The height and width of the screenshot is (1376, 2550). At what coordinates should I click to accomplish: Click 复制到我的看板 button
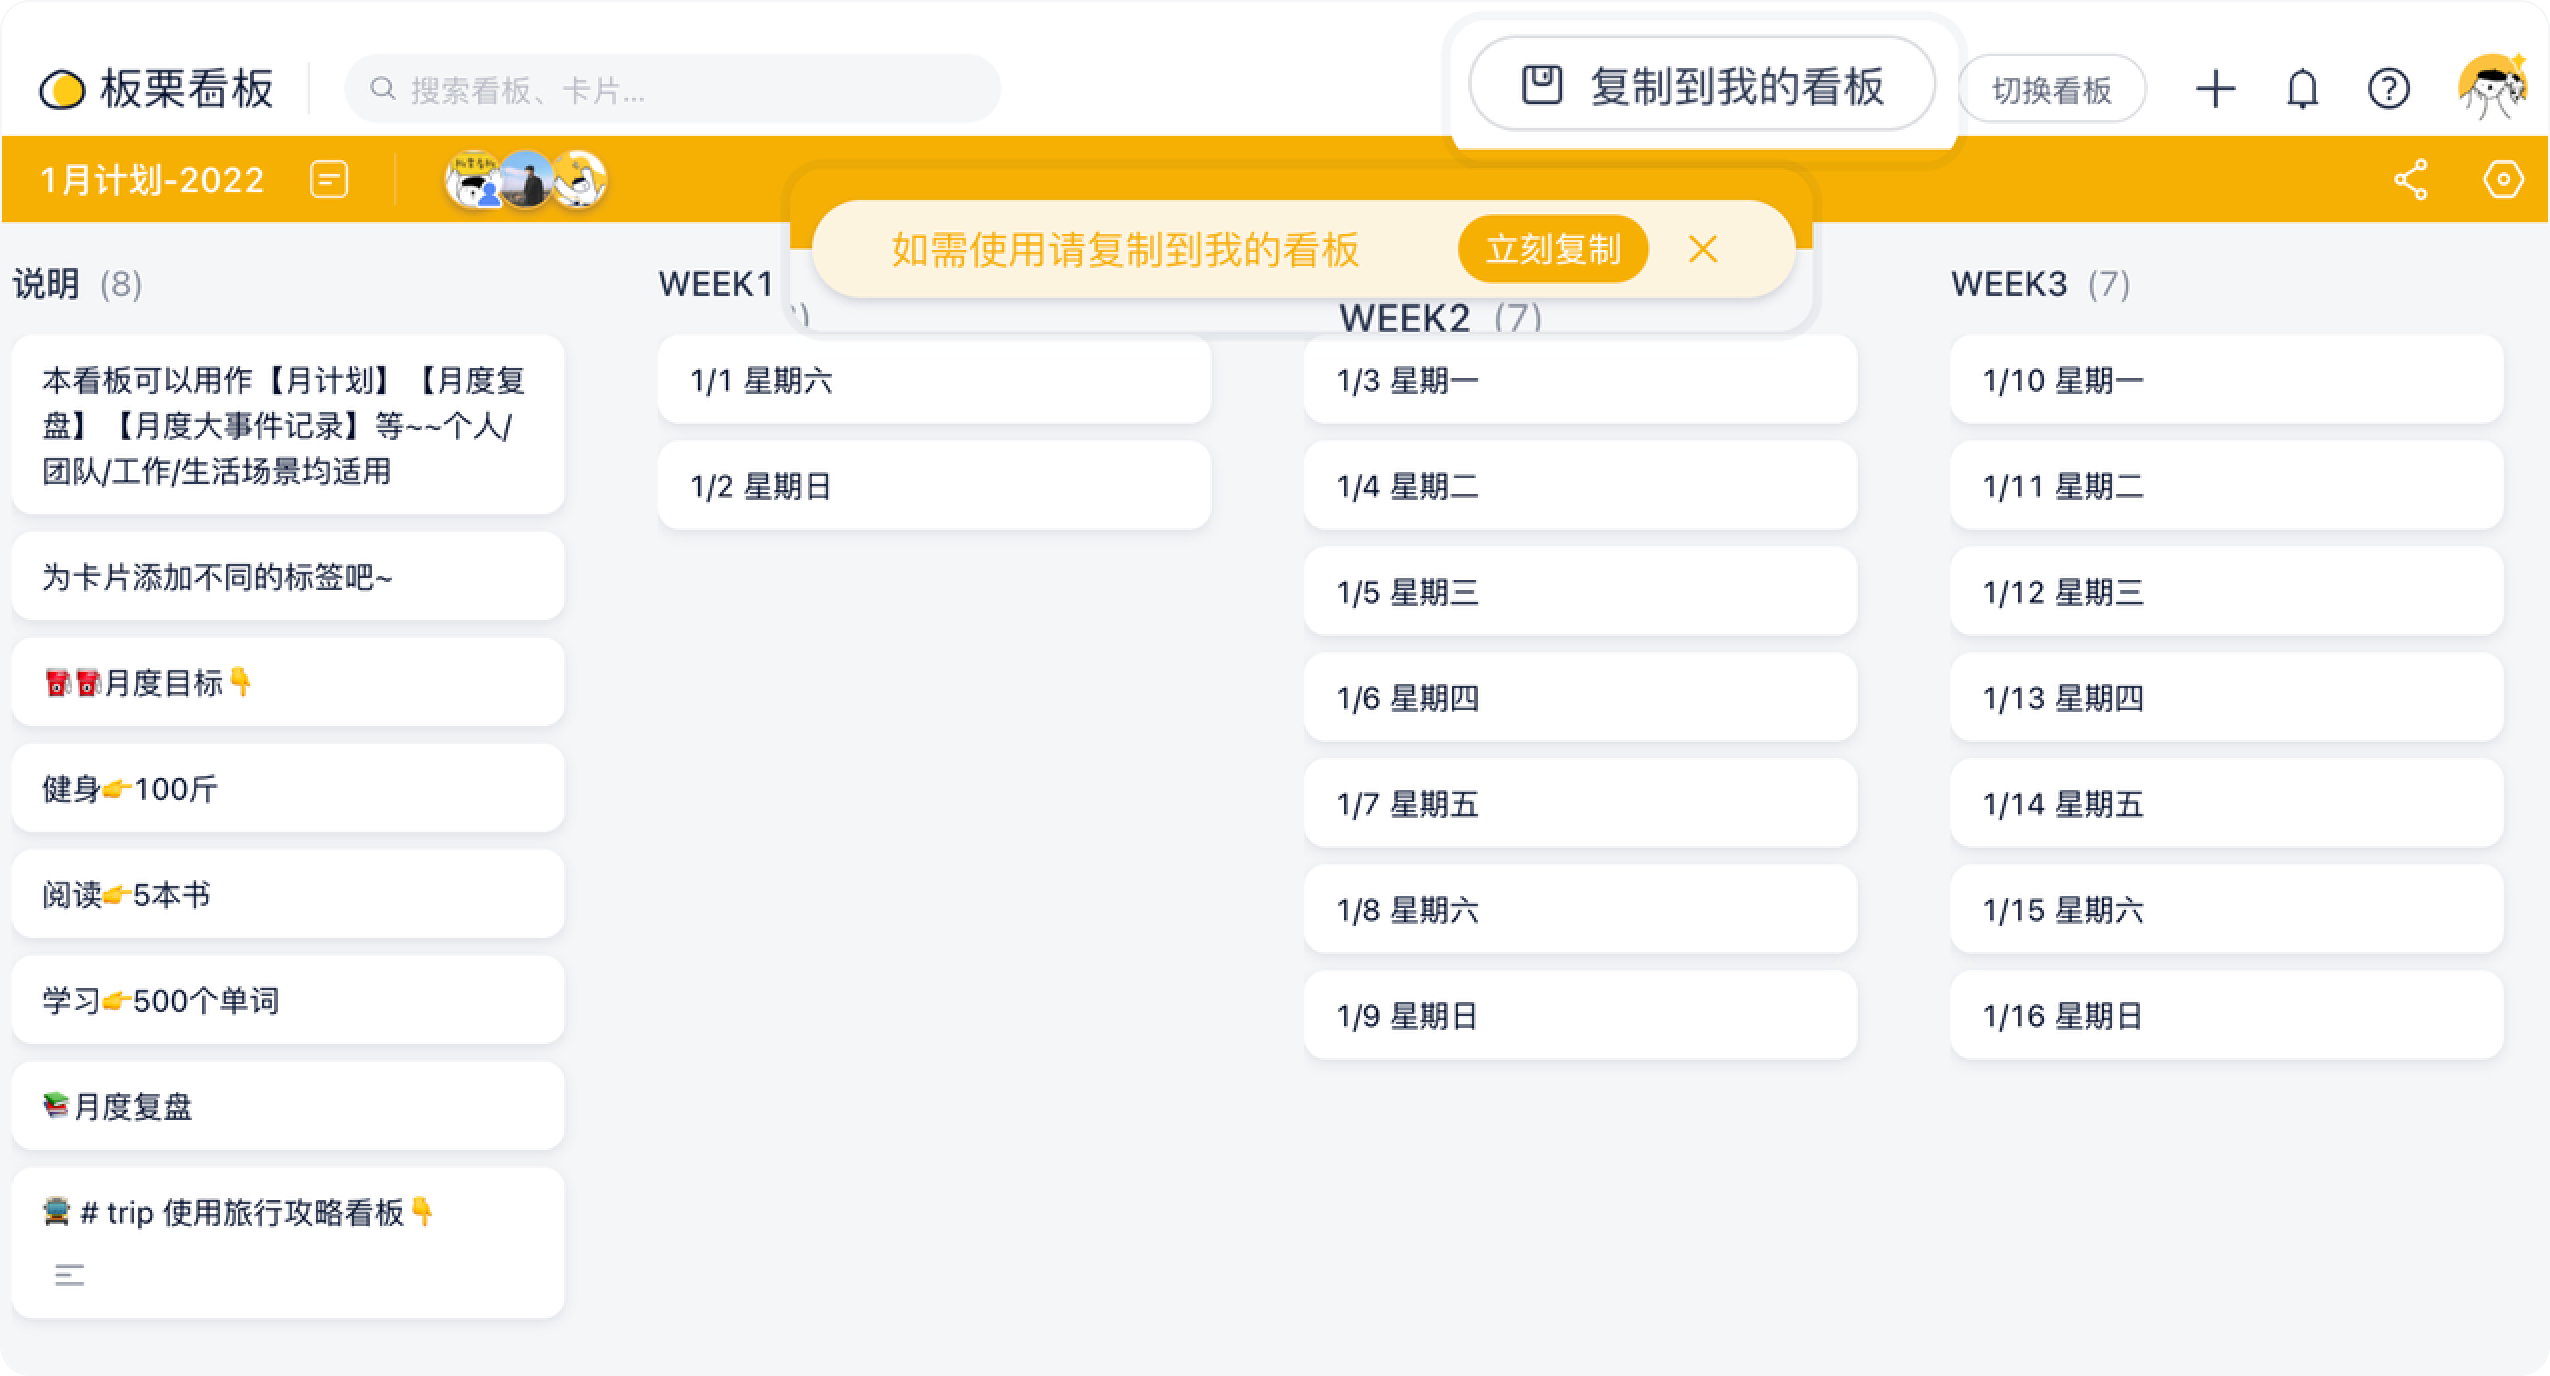[1701, 86]
